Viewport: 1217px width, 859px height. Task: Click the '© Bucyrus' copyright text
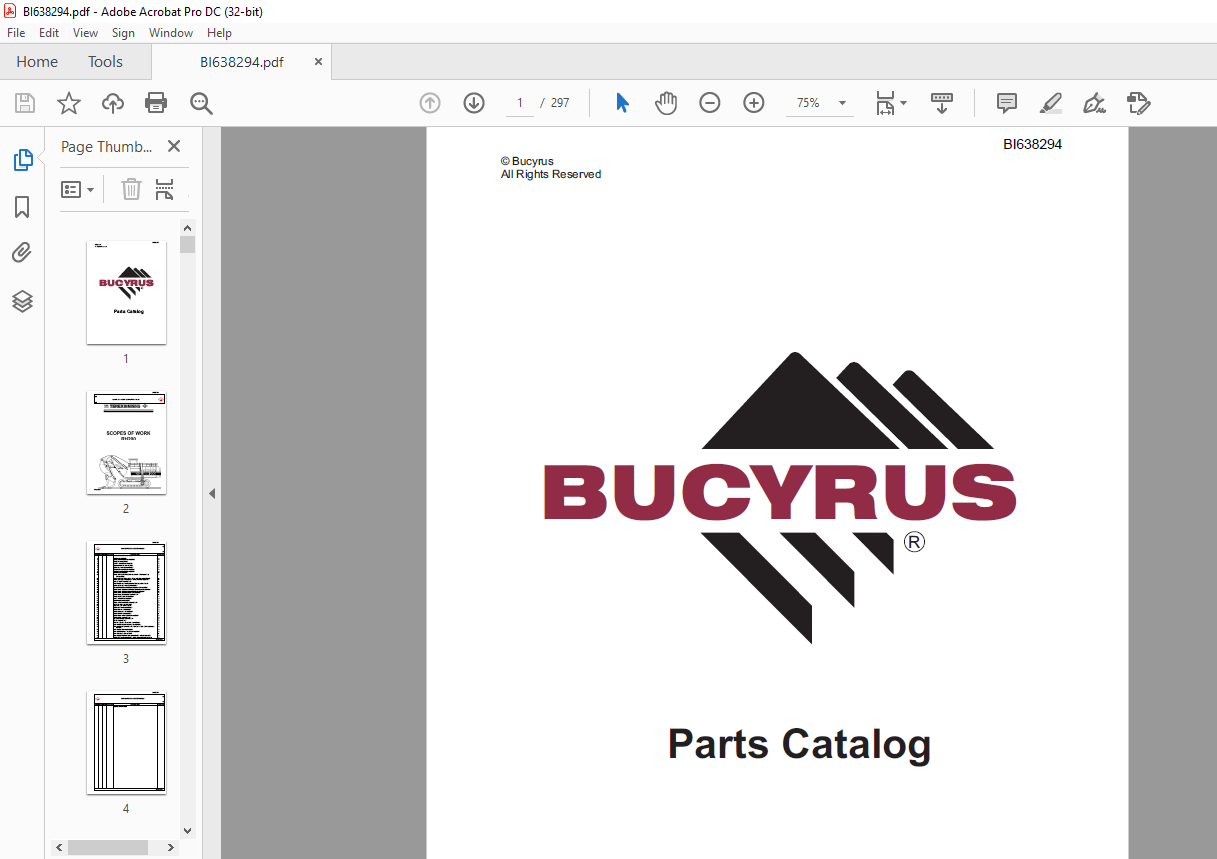click(x=527, y=161)
